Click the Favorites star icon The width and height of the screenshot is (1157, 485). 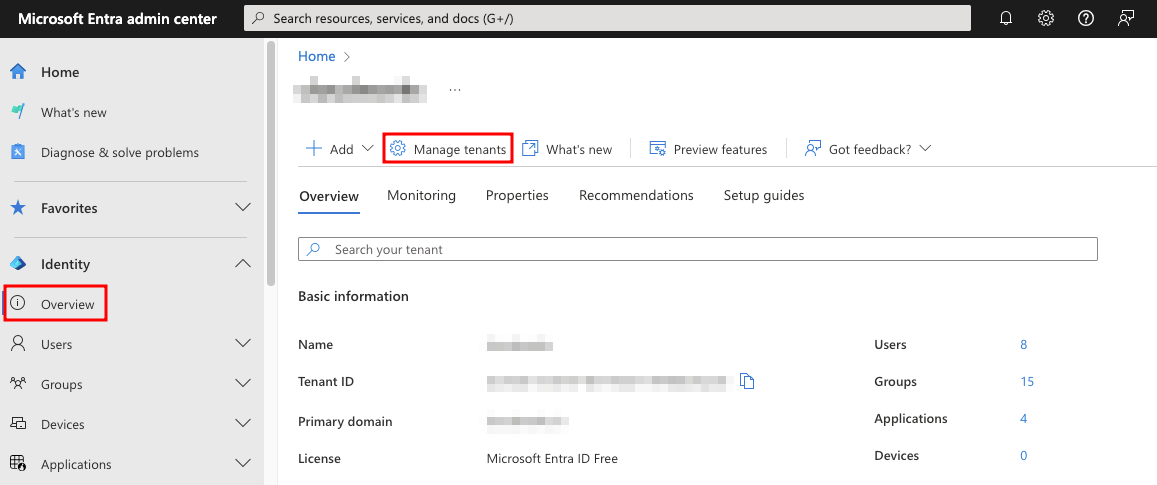[x=18, y=207]
